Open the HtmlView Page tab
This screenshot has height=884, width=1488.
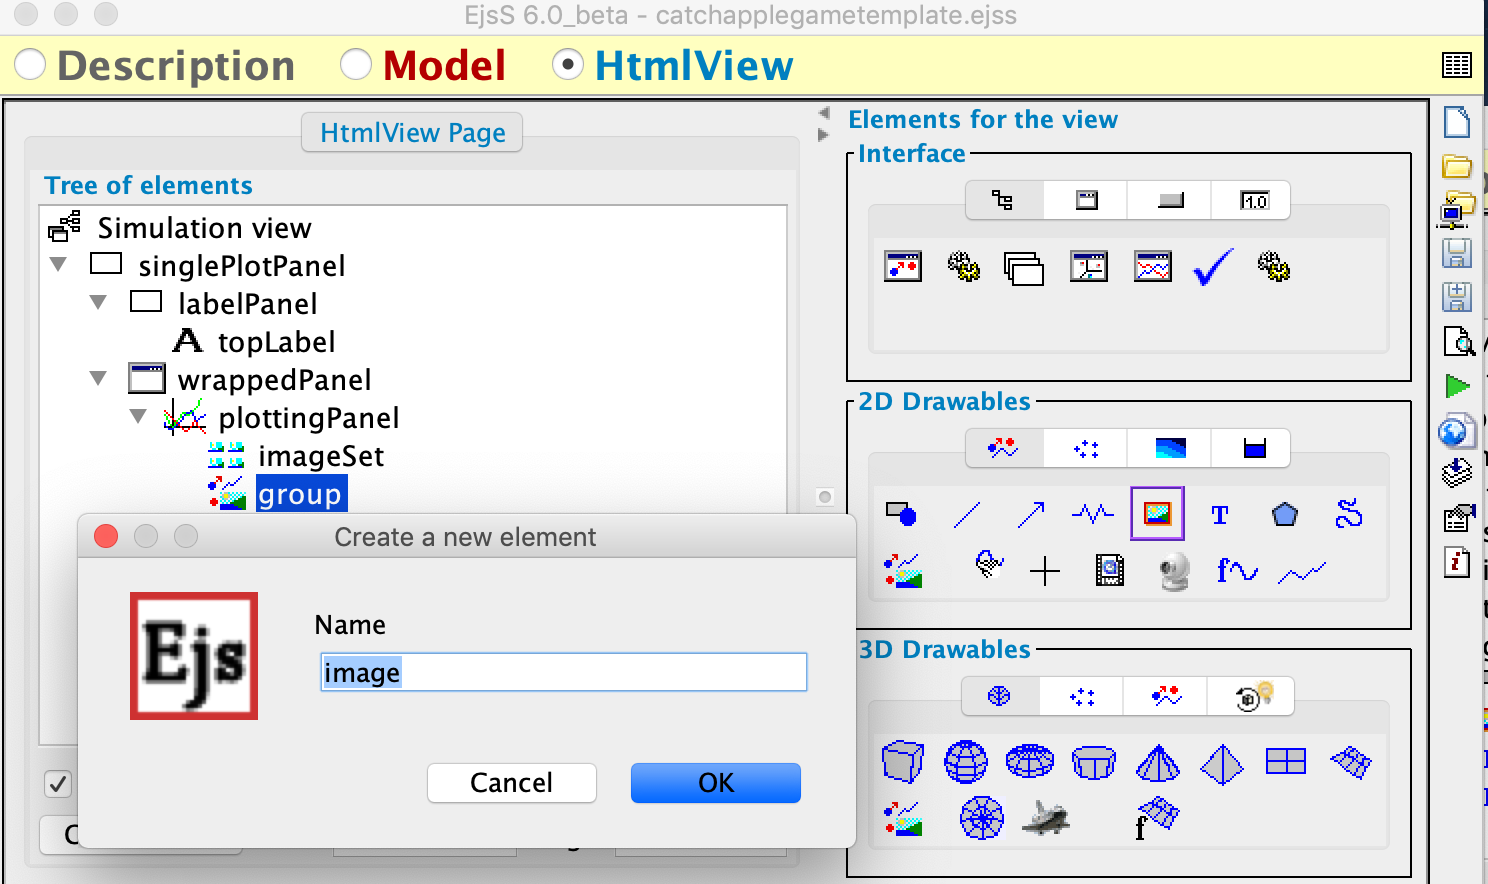point(412,132)
